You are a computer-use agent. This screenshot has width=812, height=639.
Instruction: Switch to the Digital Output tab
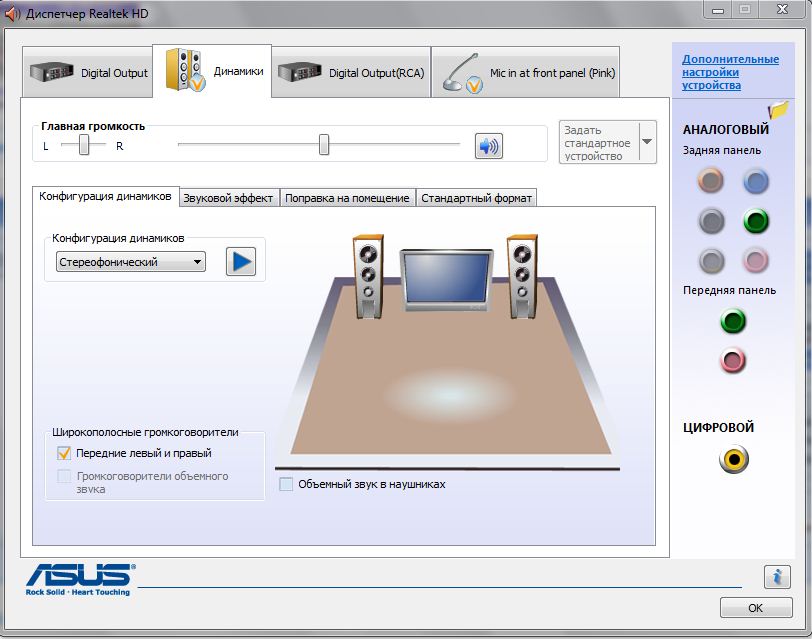coord(88,72)
